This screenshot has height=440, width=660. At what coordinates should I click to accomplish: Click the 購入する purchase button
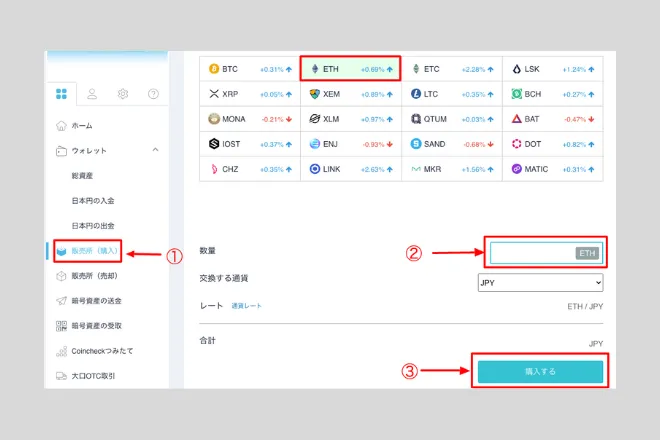pos(540,371)
